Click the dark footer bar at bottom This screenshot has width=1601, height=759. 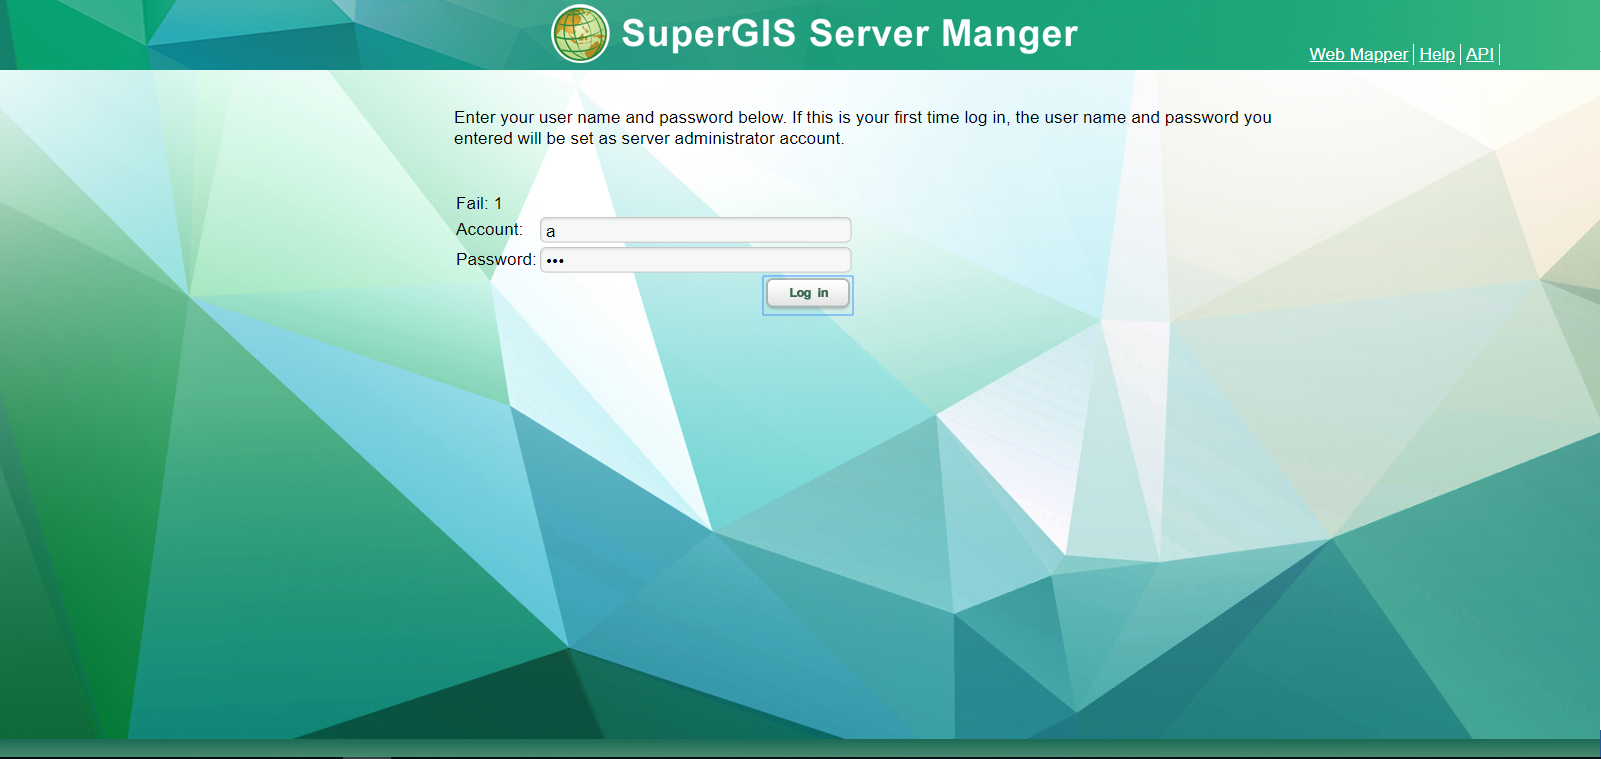[800, 748]
